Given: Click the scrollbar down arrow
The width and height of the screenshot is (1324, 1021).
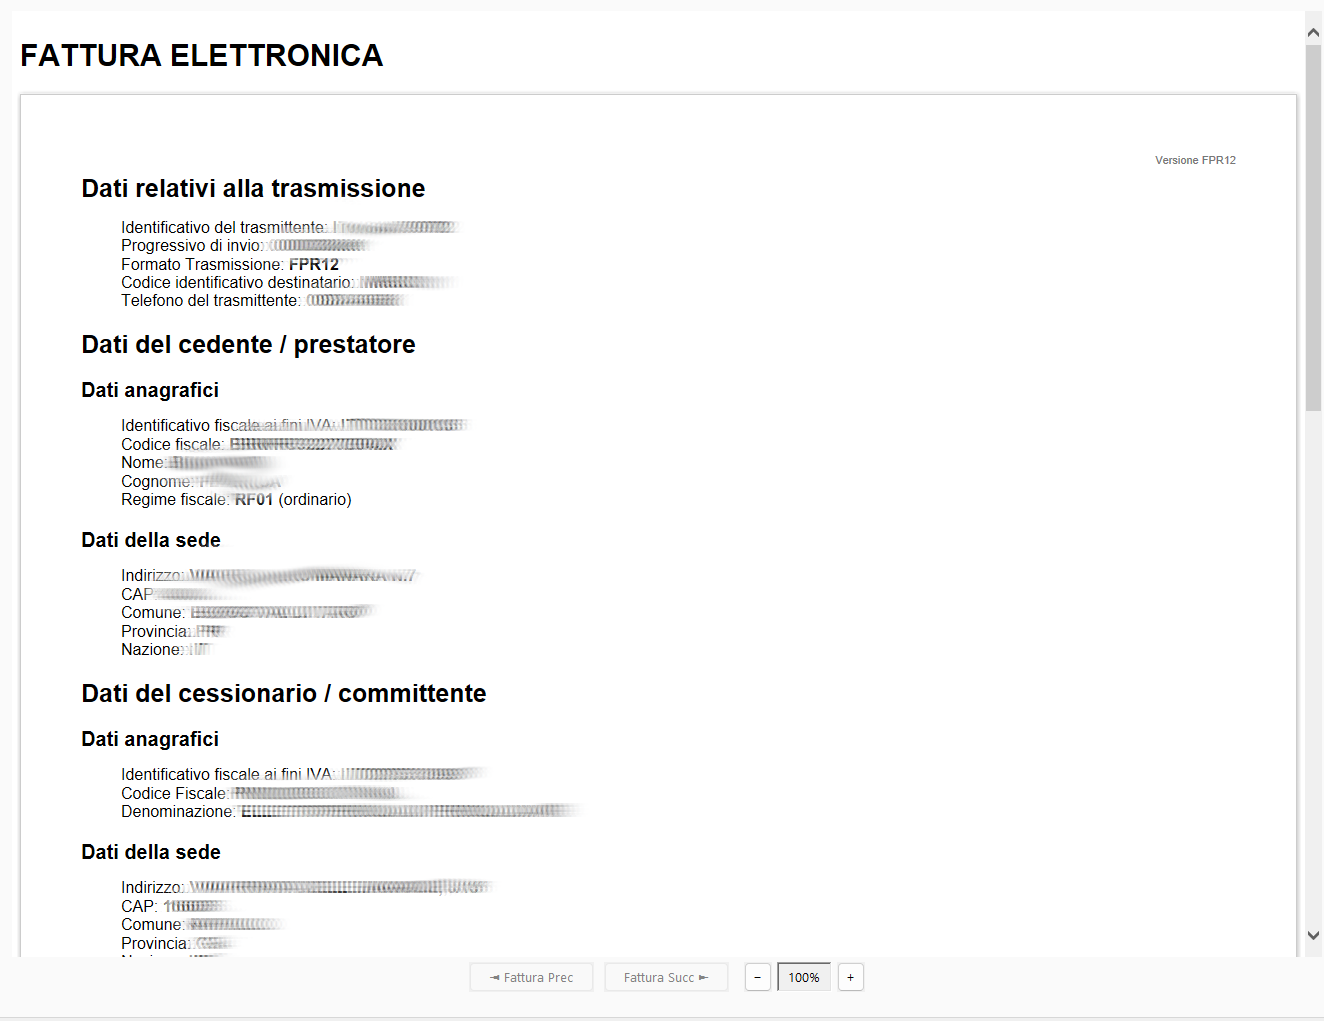Looking at the screenshot, I should pyautogui.click(x=1313, y=936).
